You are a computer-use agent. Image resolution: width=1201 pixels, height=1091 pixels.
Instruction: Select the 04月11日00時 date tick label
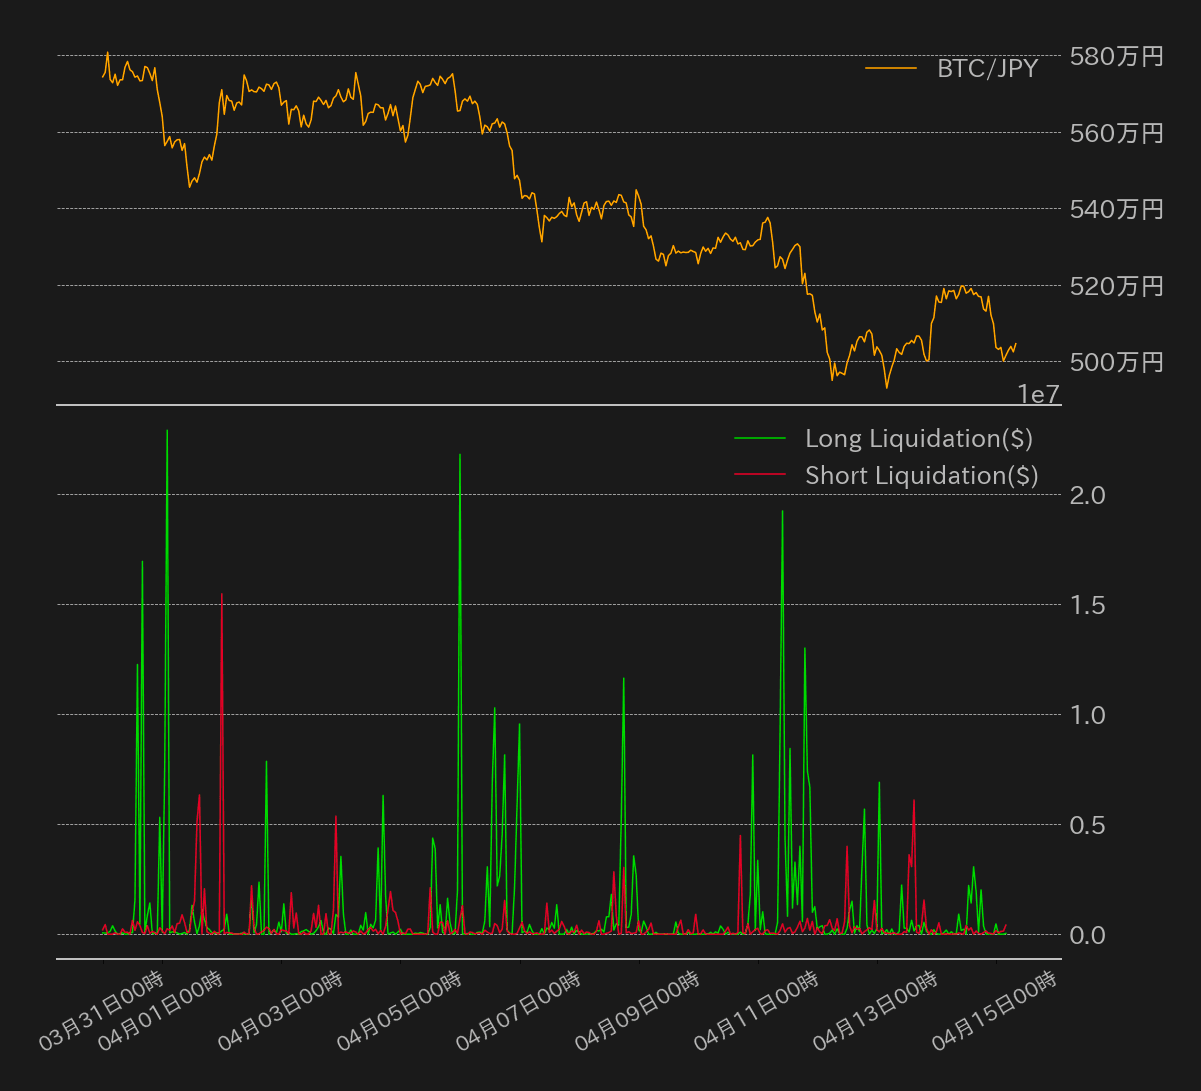coord(756,1010)
